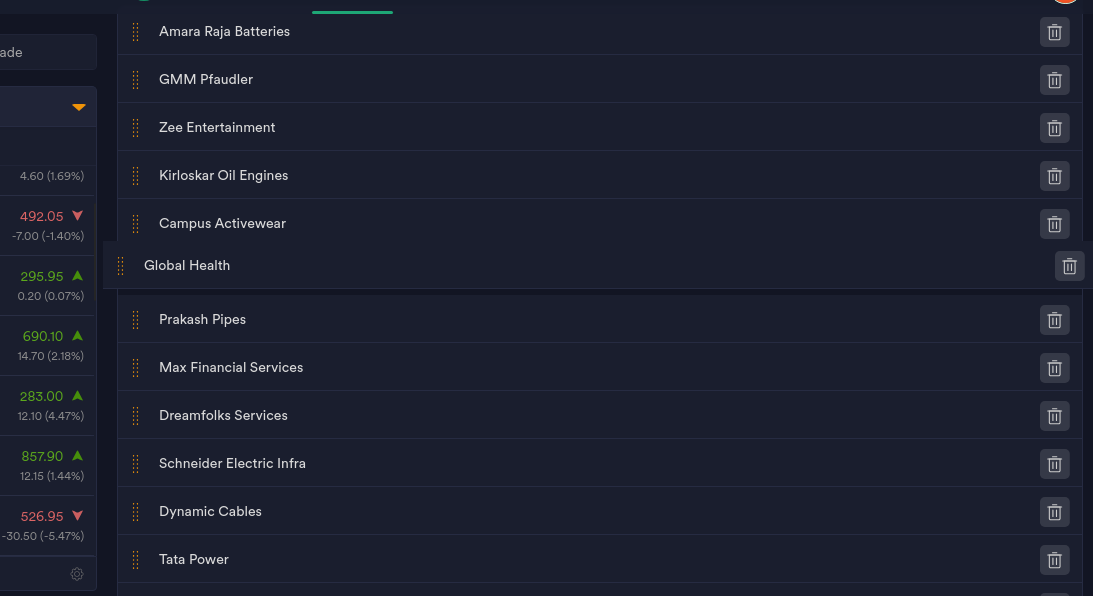Expand the orange dropdown arrow in the sidebar
Screen dimensions: 1093x596
pos(79,107)
